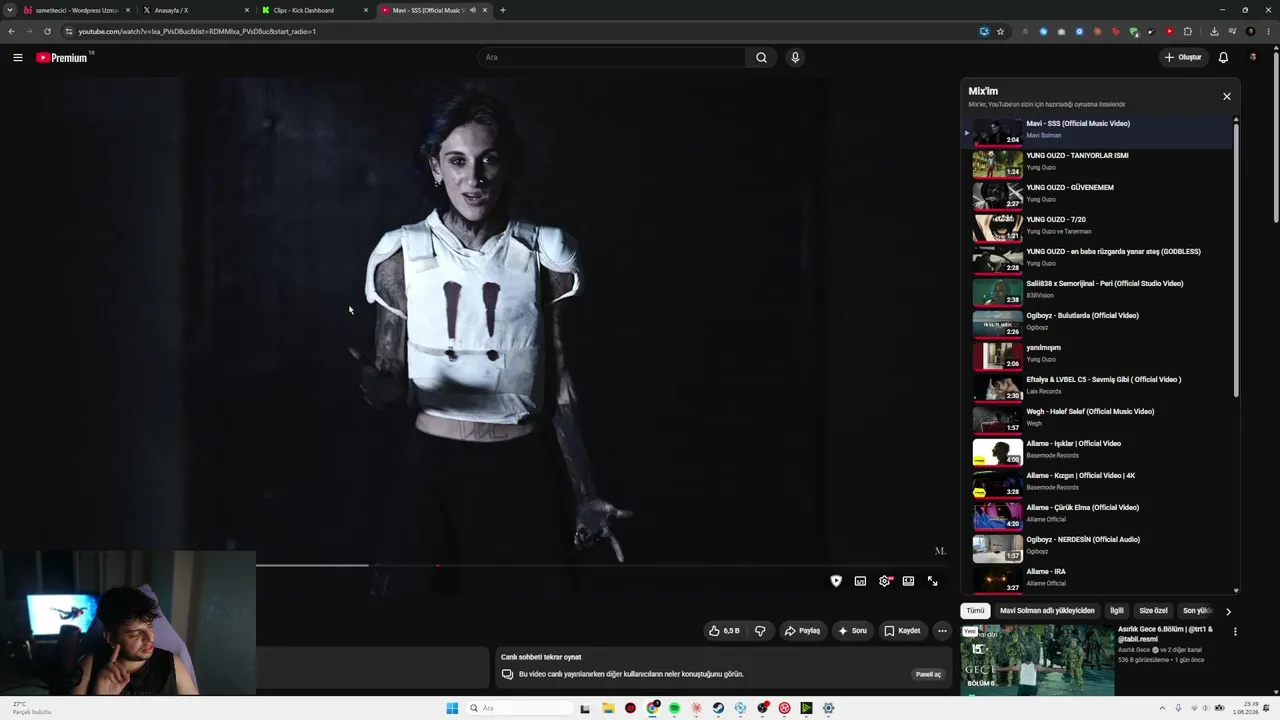Open Chrome extensions puzzle menu
The height and width of the screenshot is (720, 1280).
click(x=1188, y=31)
